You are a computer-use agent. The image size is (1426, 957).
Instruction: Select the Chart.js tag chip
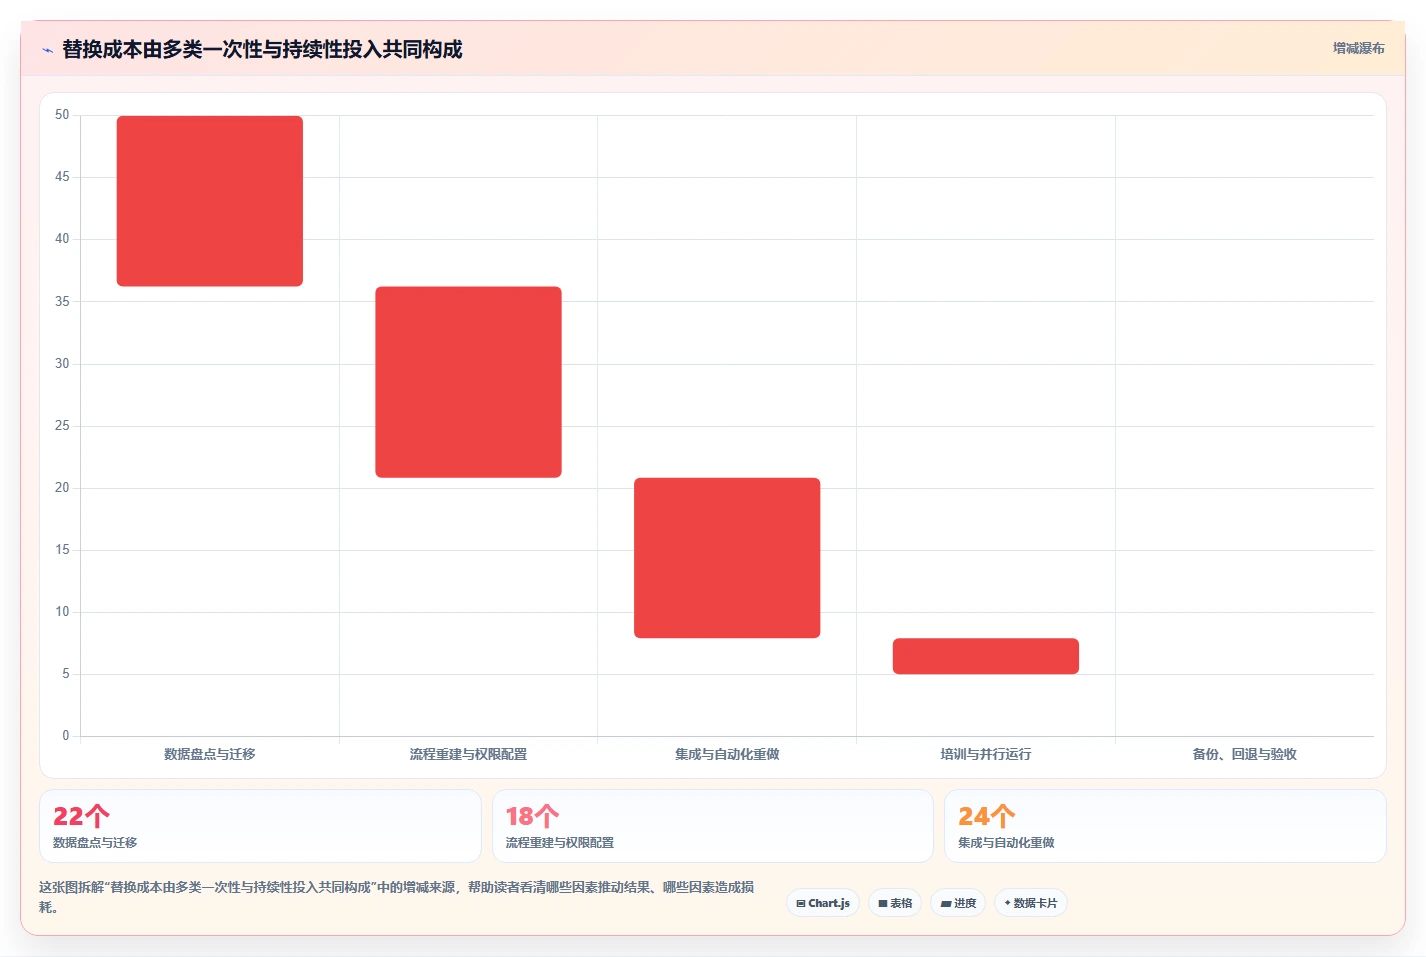823,903
